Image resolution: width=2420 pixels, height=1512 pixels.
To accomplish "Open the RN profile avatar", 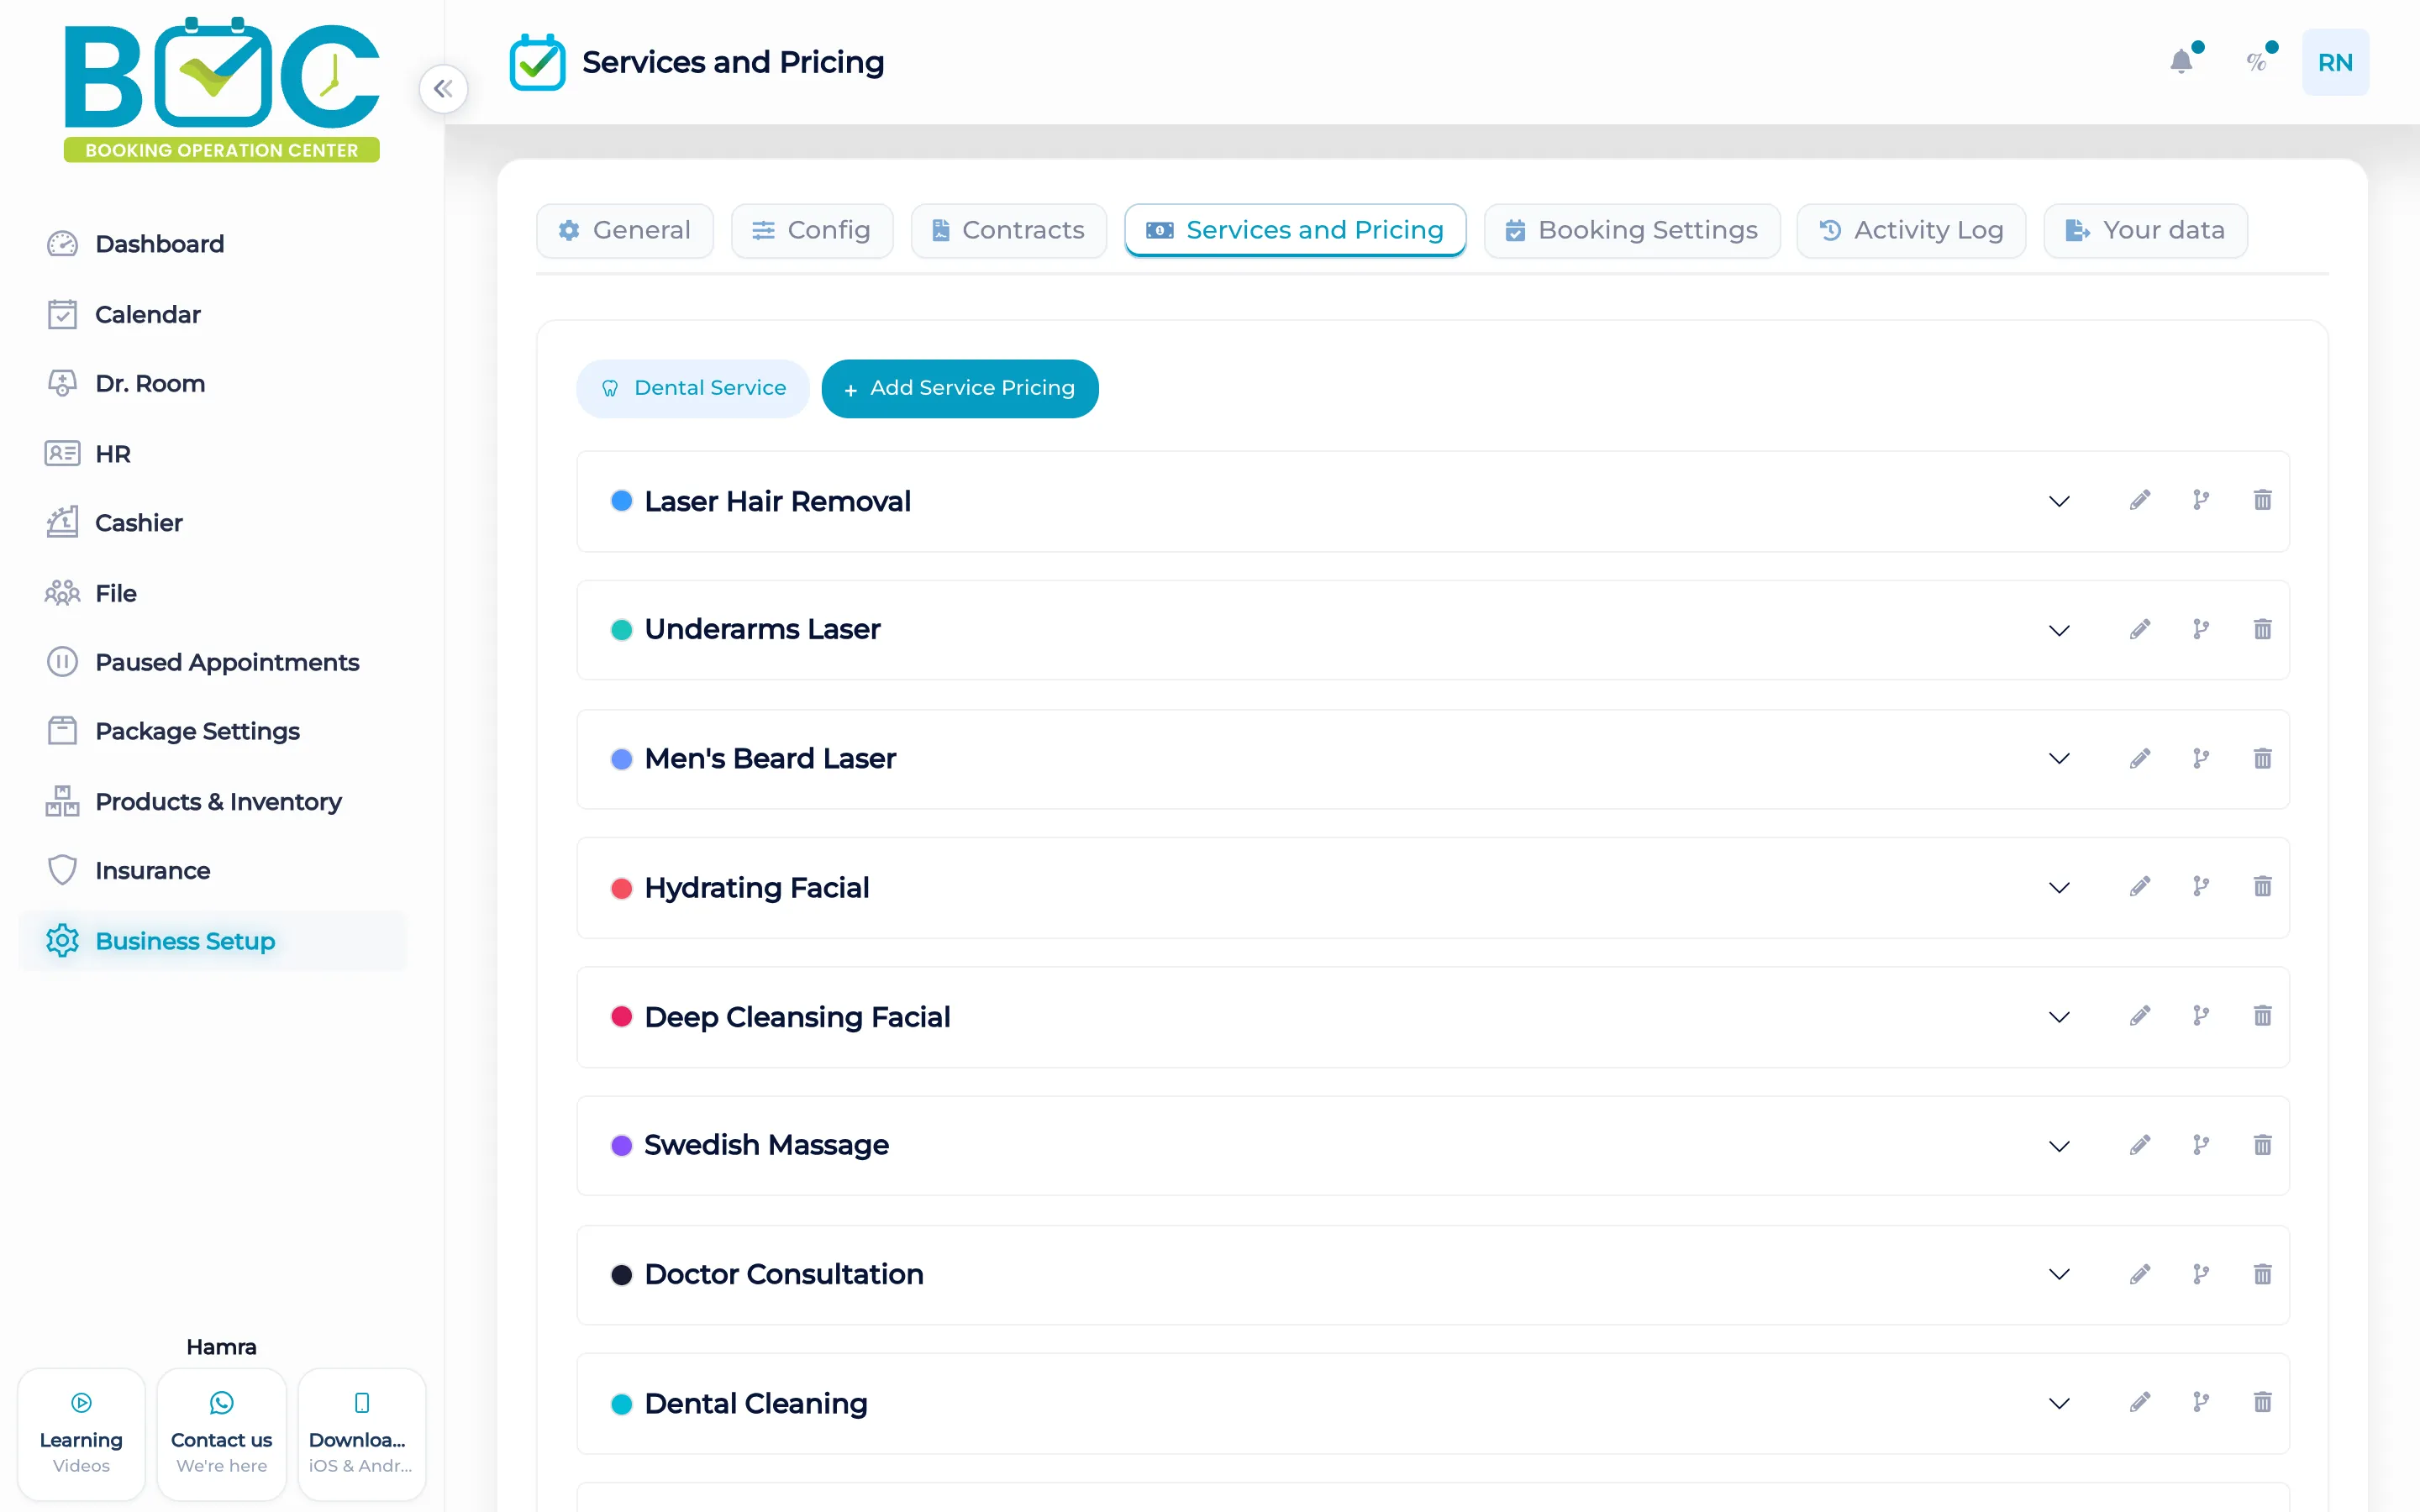I will (2335, 62).
